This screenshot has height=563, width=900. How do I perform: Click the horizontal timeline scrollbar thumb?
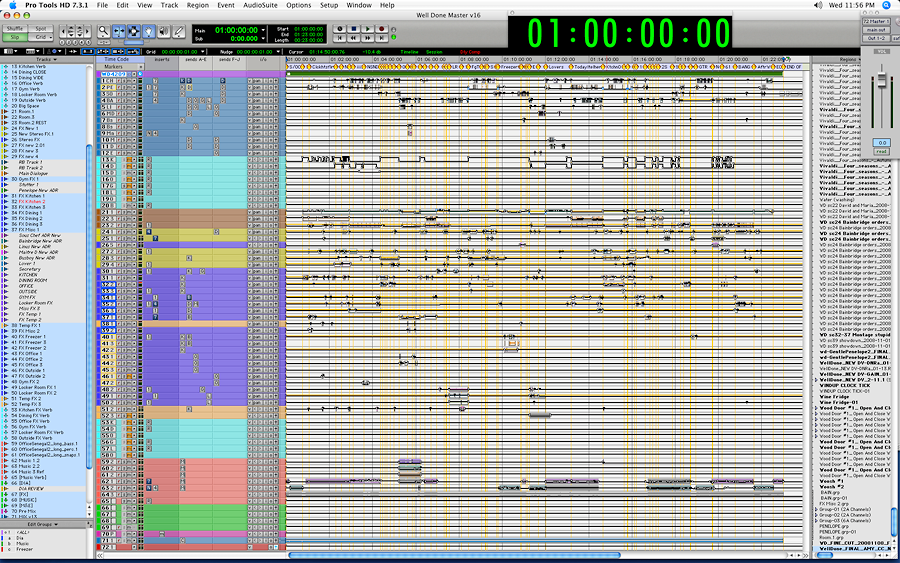pyautogui.click(x=454, y=555)
